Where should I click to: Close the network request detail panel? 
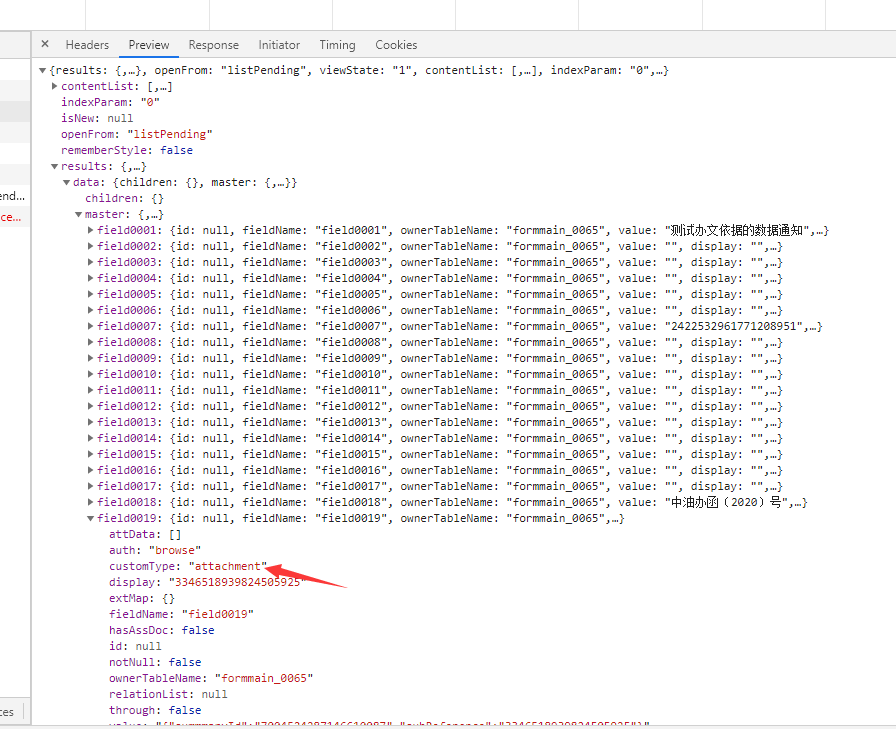tap(45, 45)
